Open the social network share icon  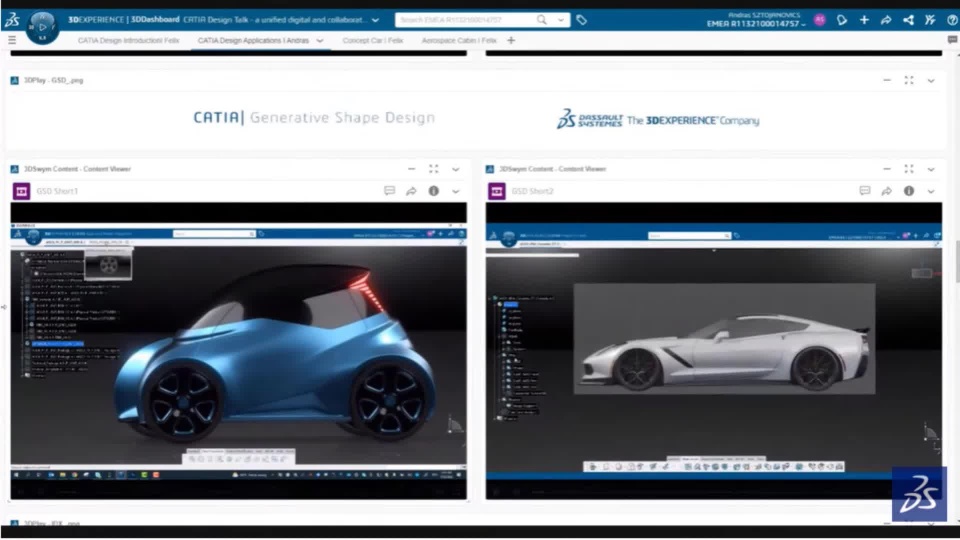pyautogui.click(x=909, y=20)
